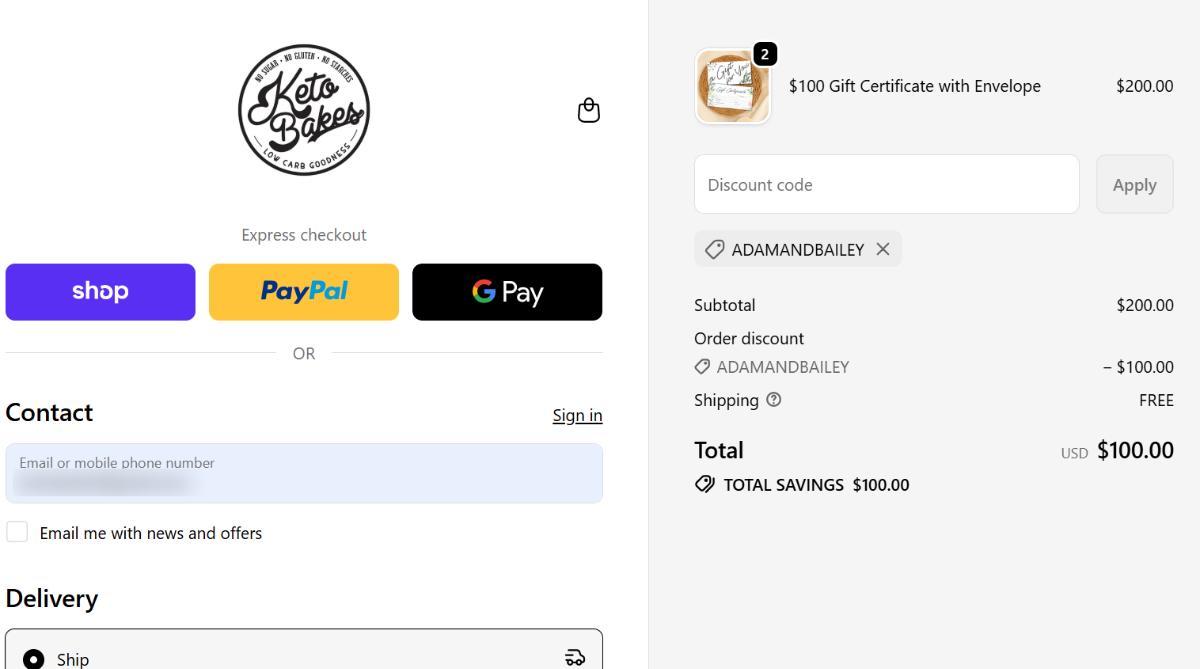1200x669 pixels.
Task: Click the order discount tag icon
Action: point(702,367)
